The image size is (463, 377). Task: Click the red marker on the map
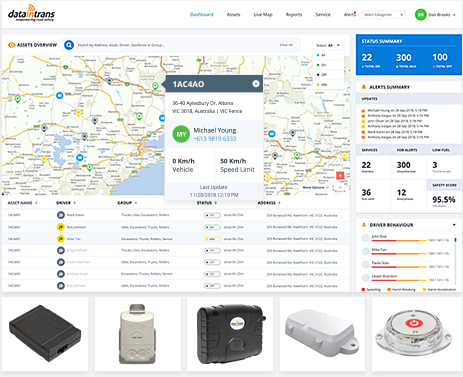[x=340, y=175]
